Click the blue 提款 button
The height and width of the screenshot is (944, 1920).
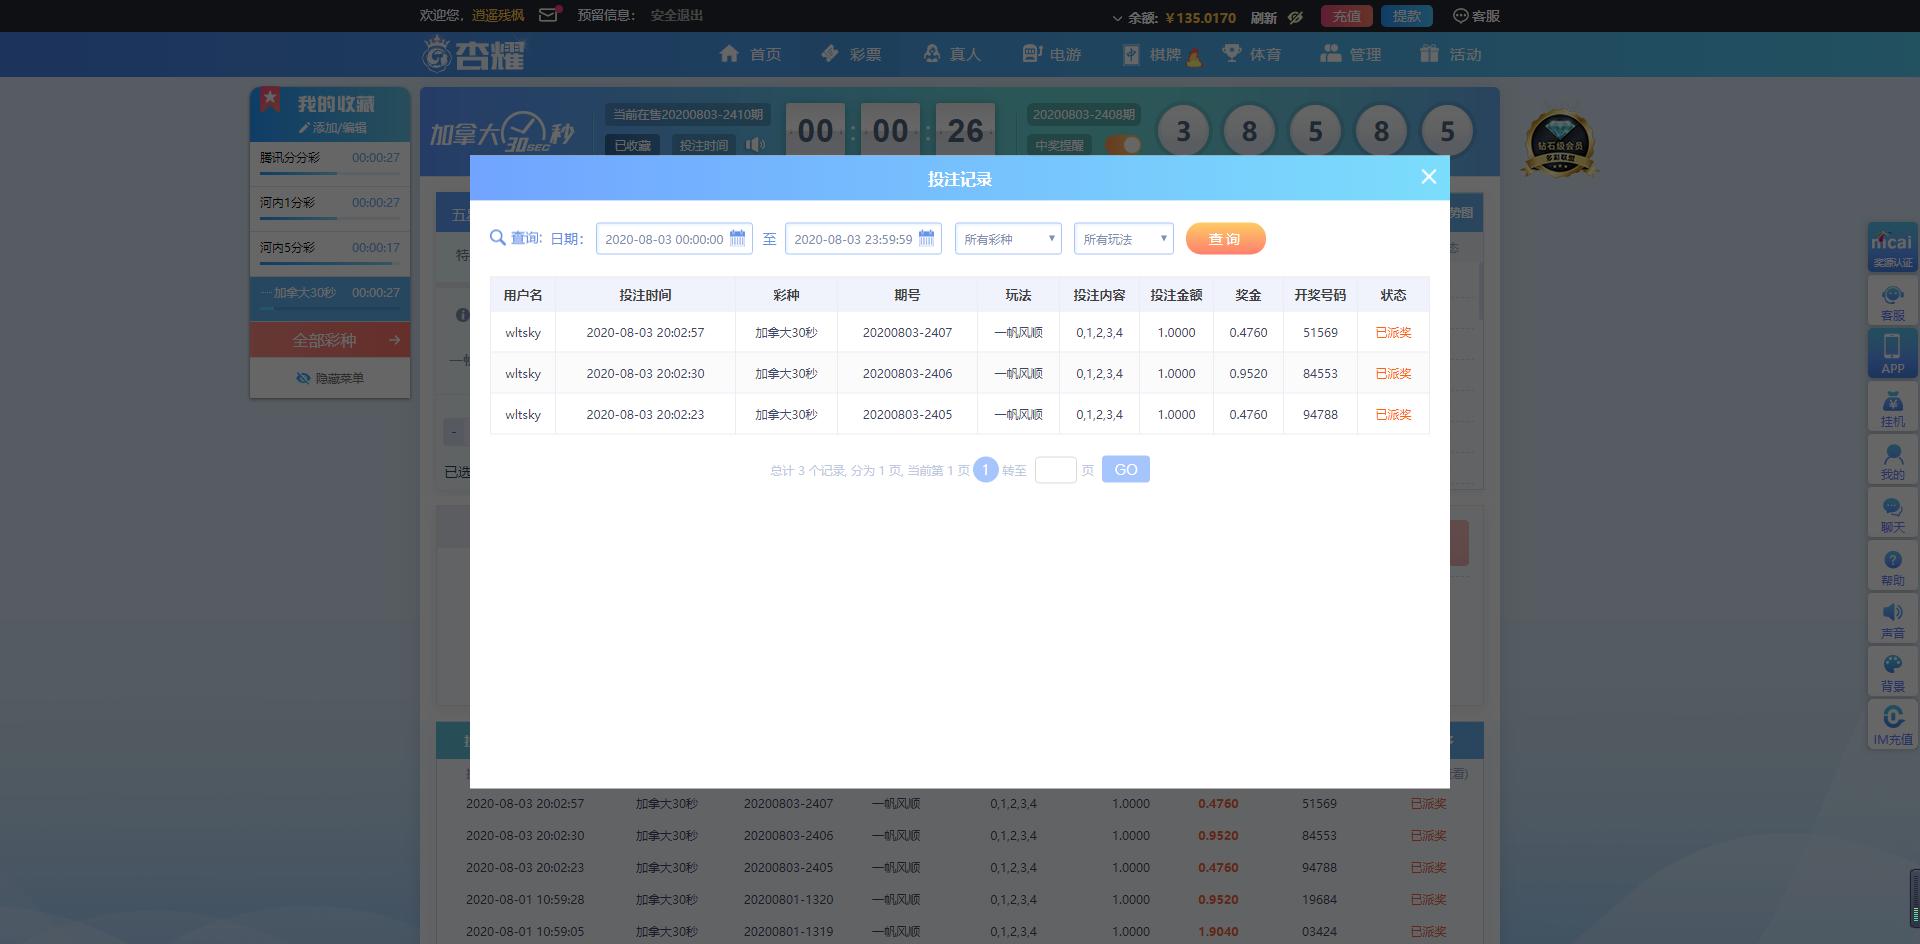pyautogui.click(x=1407, y=16)
